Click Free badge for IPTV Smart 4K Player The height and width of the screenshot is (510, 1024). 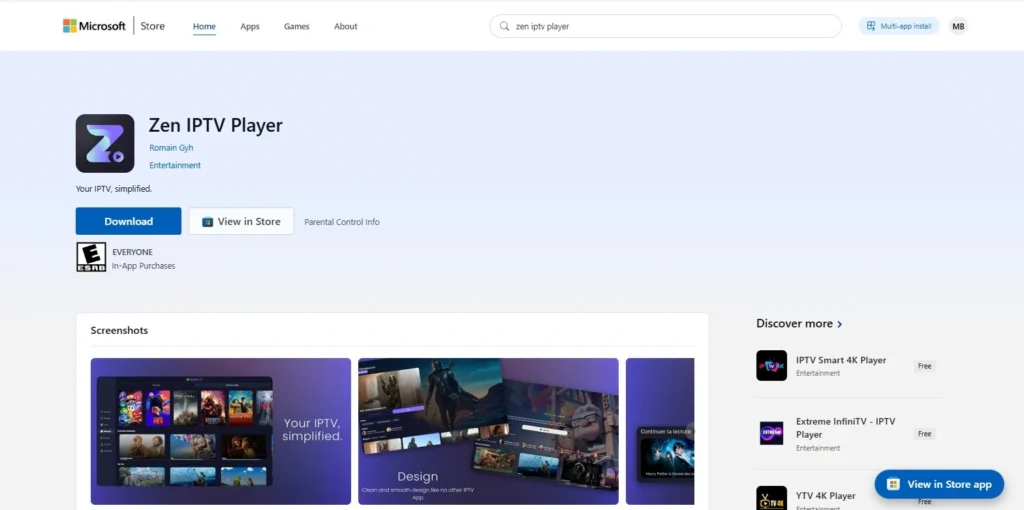(x=925, y=366)
